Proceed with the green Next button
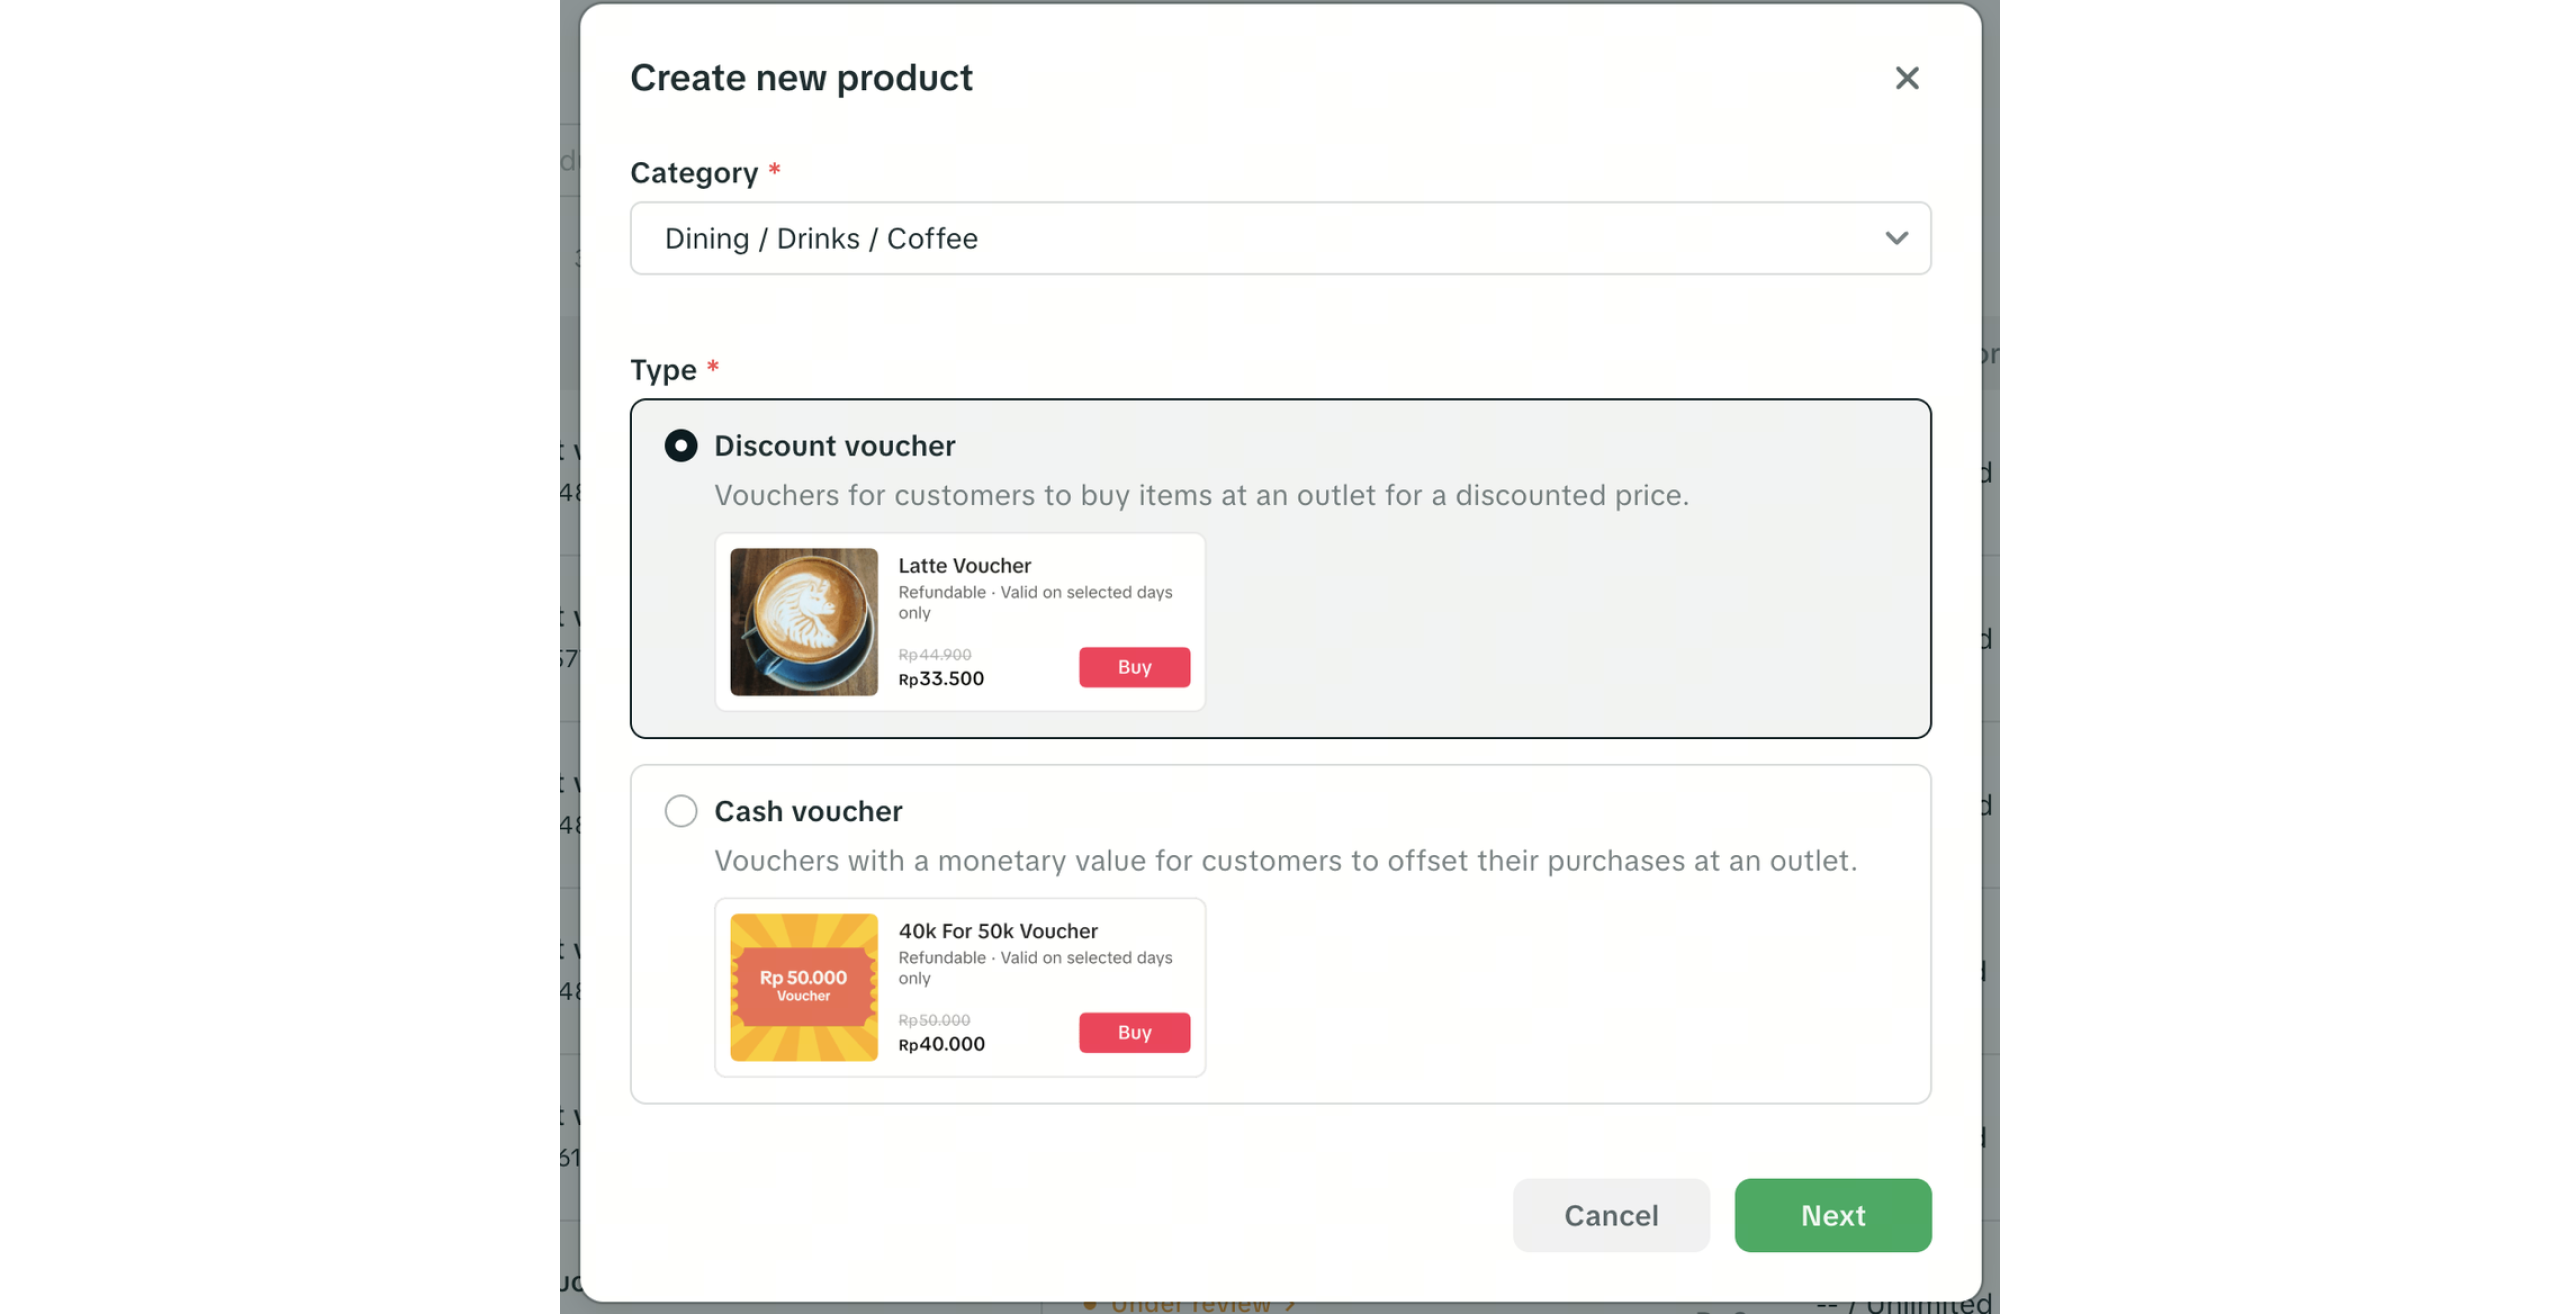The width and height of the screenshot is (2560, 1314). click(1832, 1215)
